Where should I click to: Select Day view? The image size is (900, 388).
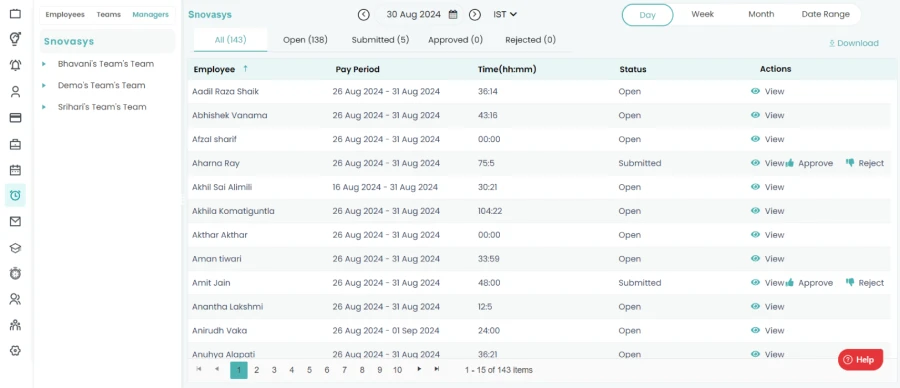pyautogui.click(x=647, y=15)
